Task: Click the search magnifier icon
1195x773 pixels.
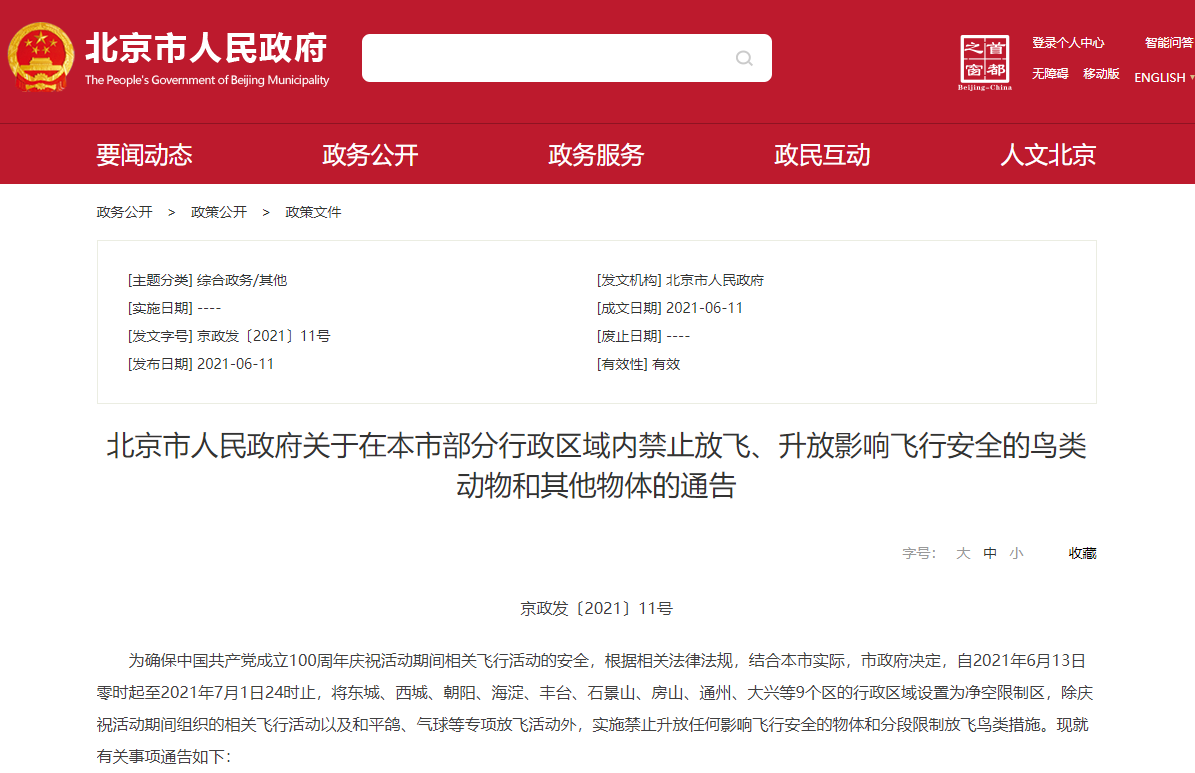Action: pos(744,58)
